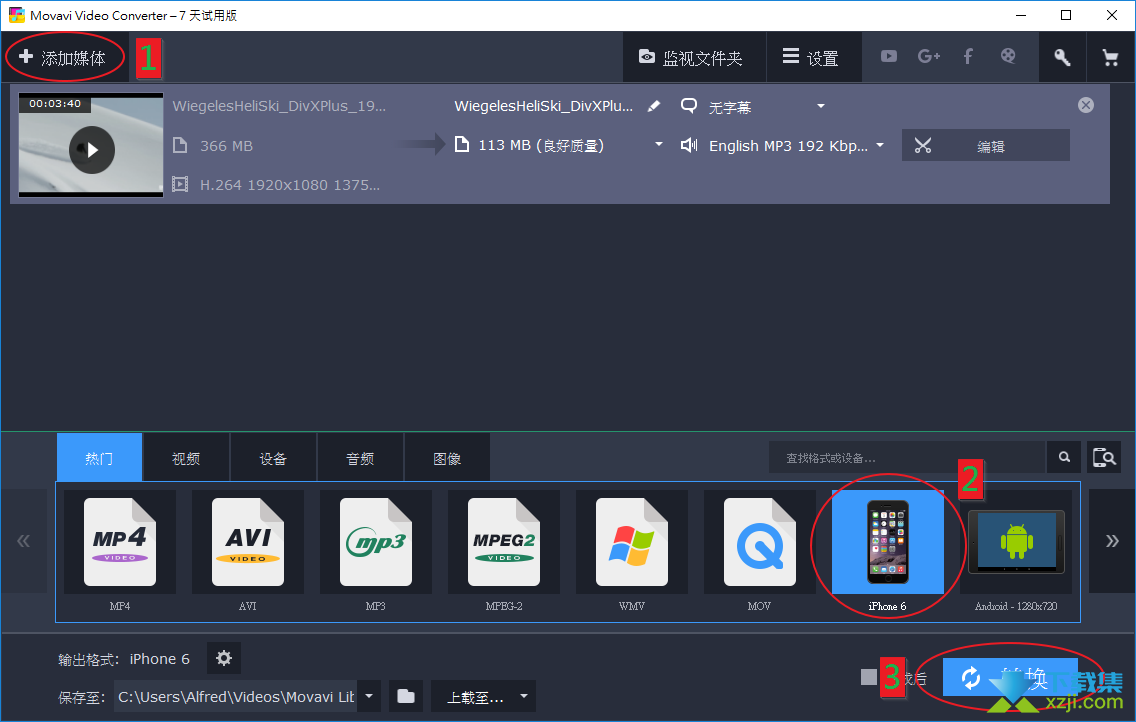Expand the save path dropdown arrow
This screenshot has width=1136, height=722.
click(x=369, y=696)
